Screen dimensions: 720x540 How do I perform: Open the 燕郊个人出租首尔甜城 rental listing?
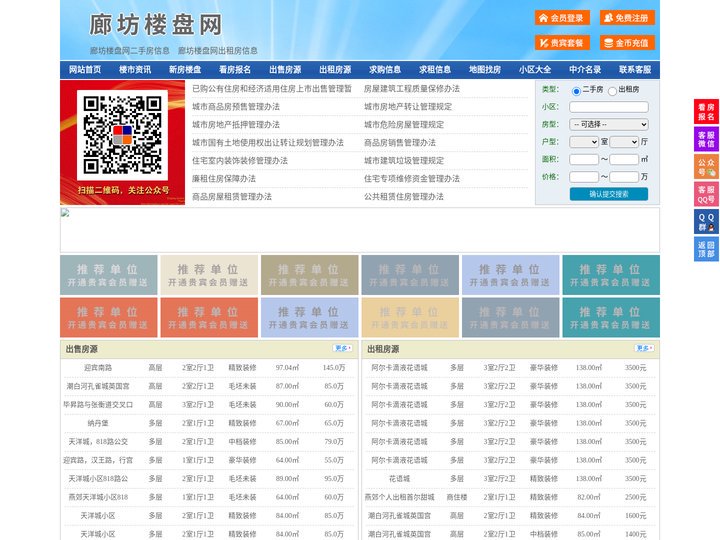(x=399, y=497)
